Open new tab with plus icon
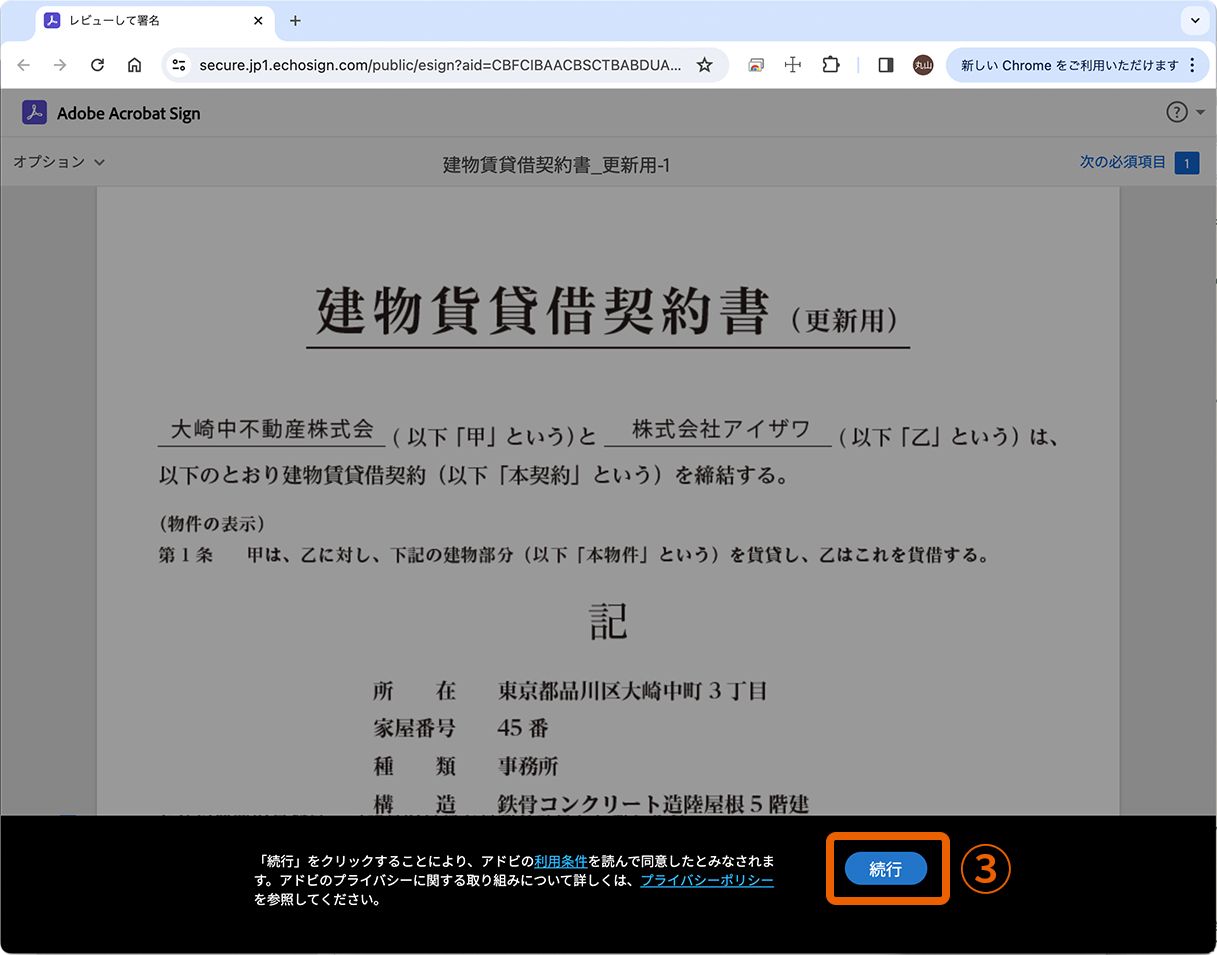This screenshot has height=955, width=1217. pos(295,20)
